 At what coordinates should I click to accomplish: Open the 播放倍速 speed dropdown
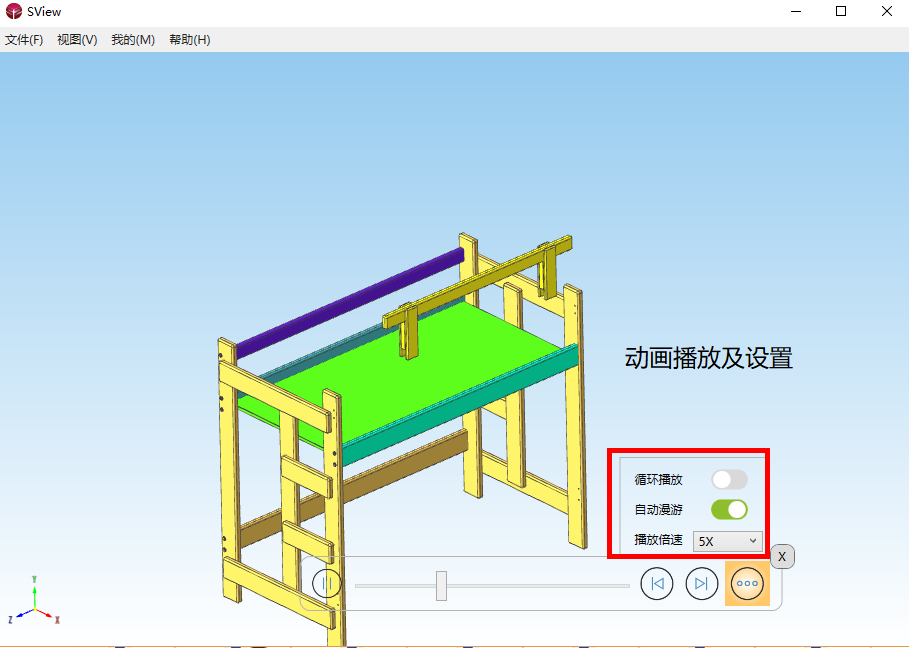(x=728, y=541)
